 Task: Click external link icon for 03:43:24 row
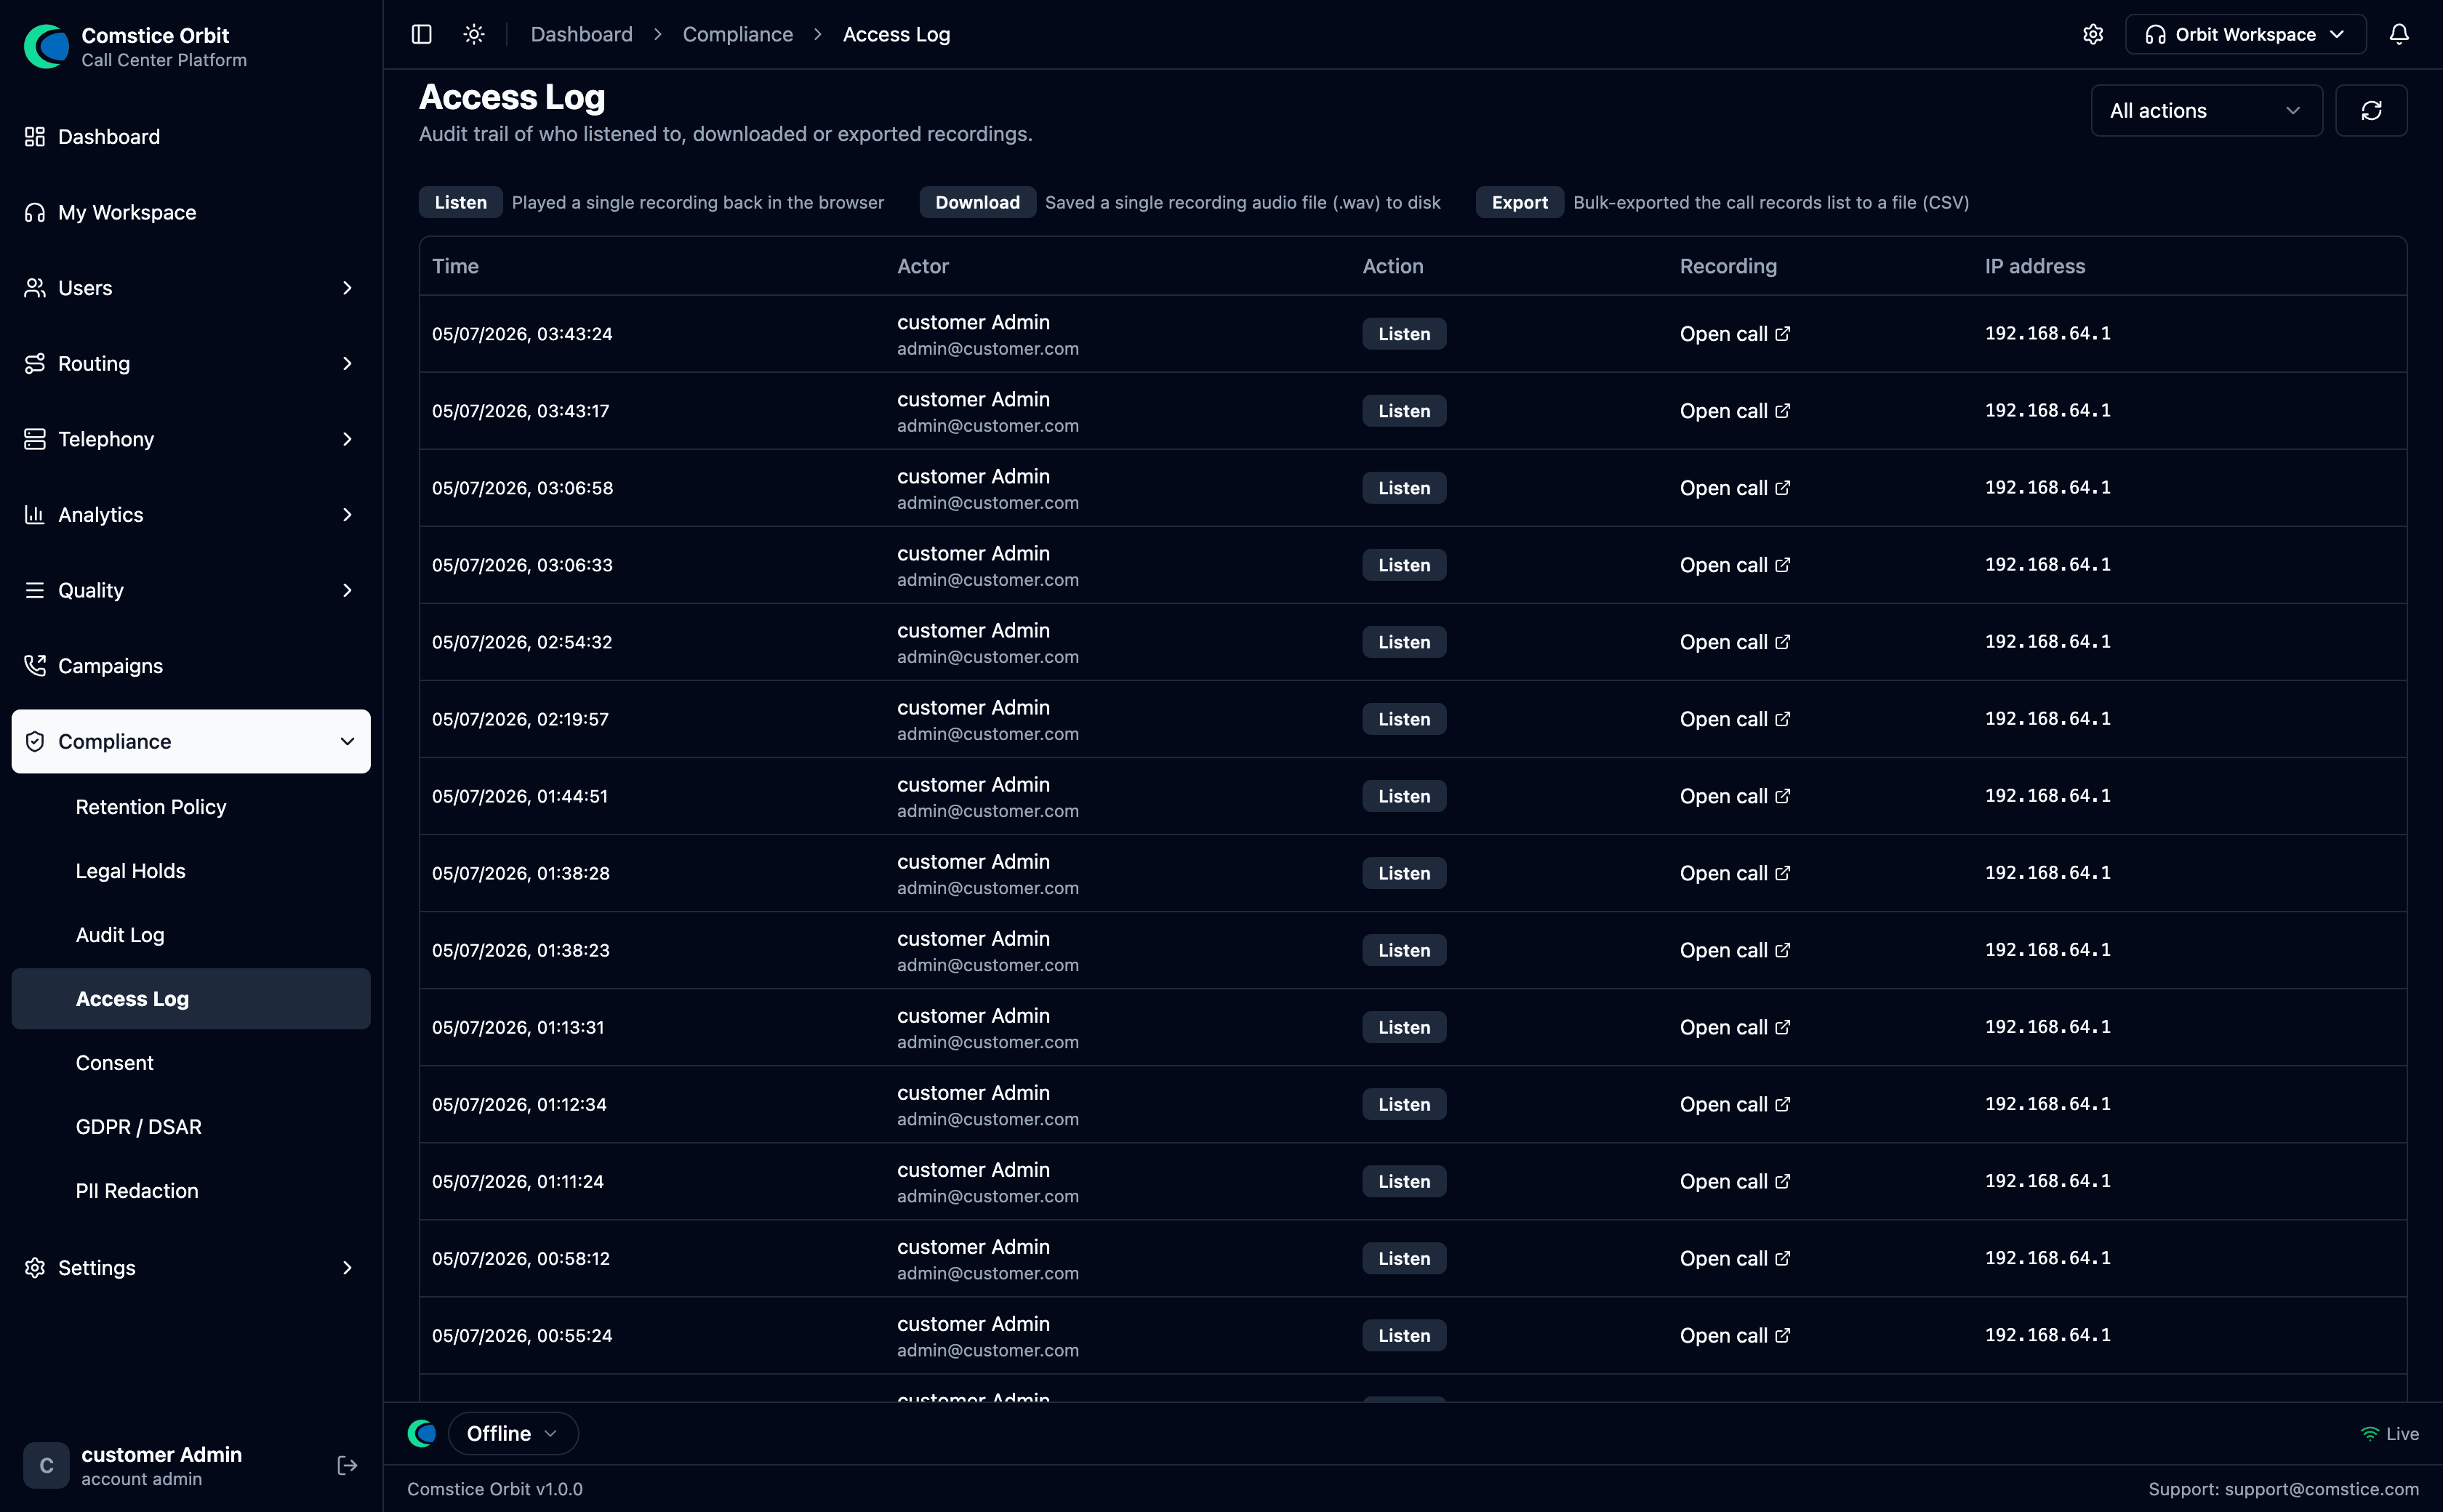(x=1782, y=333)
